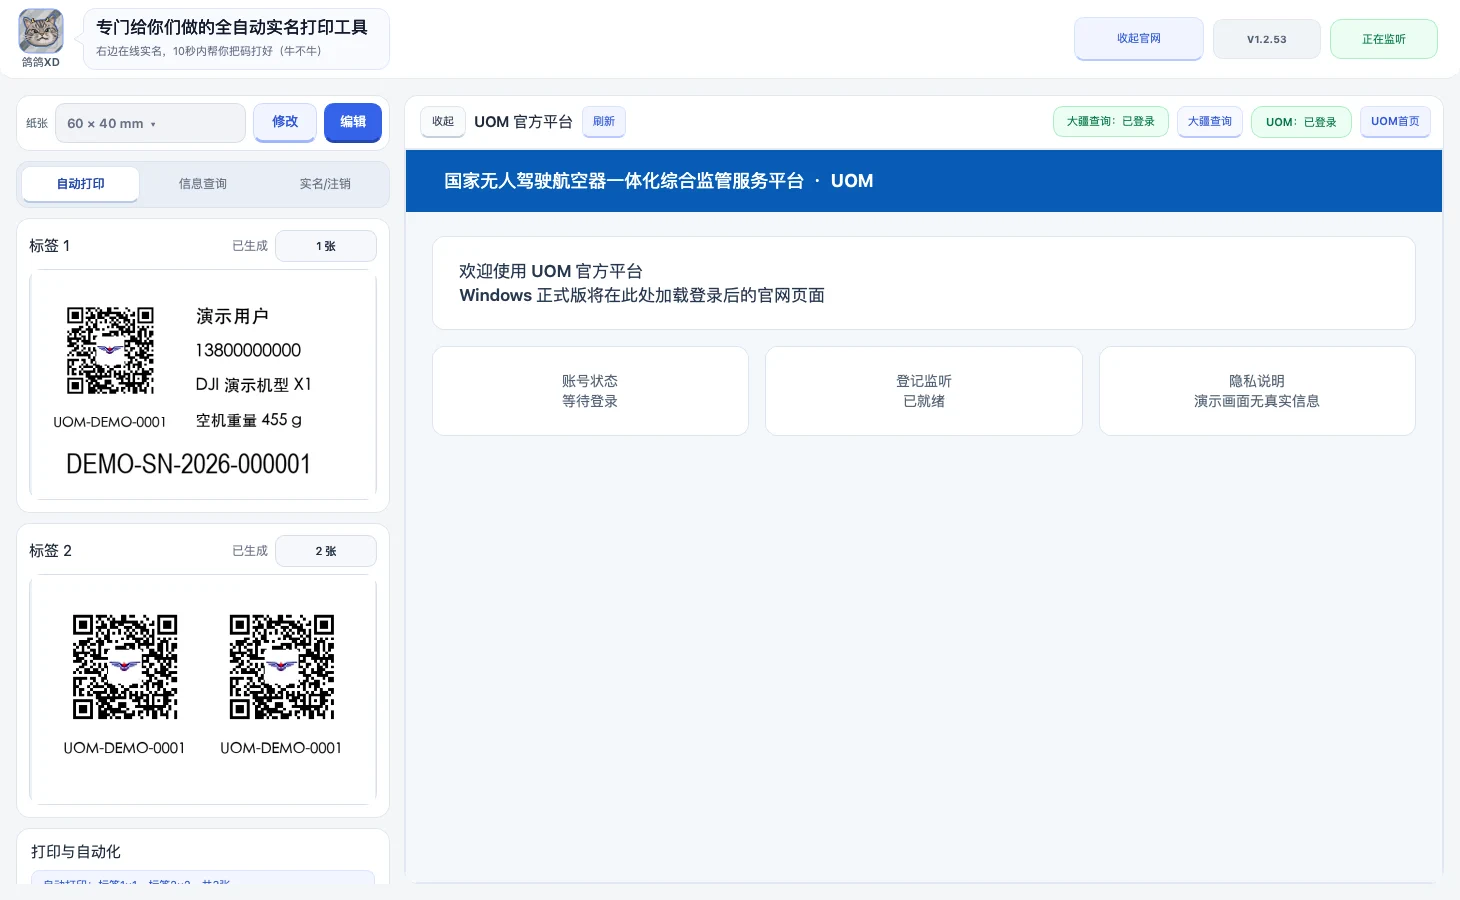The width and height of the screenshot is (1460, 900).
Task: Click the blue 编辑 button
Action: point(353,122)
